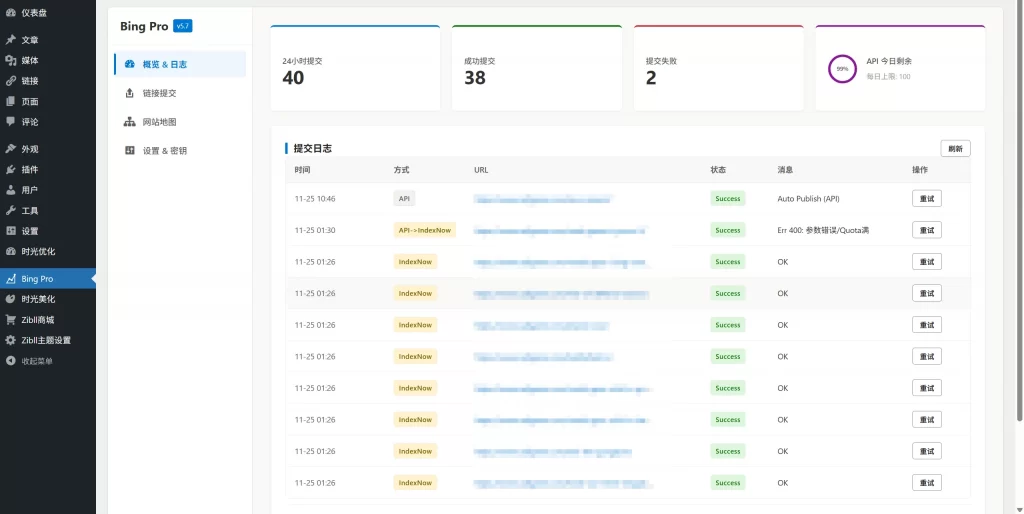Click the dashboard icon beside 仪表盘
1024x514 pixels.
click(10, 13)
